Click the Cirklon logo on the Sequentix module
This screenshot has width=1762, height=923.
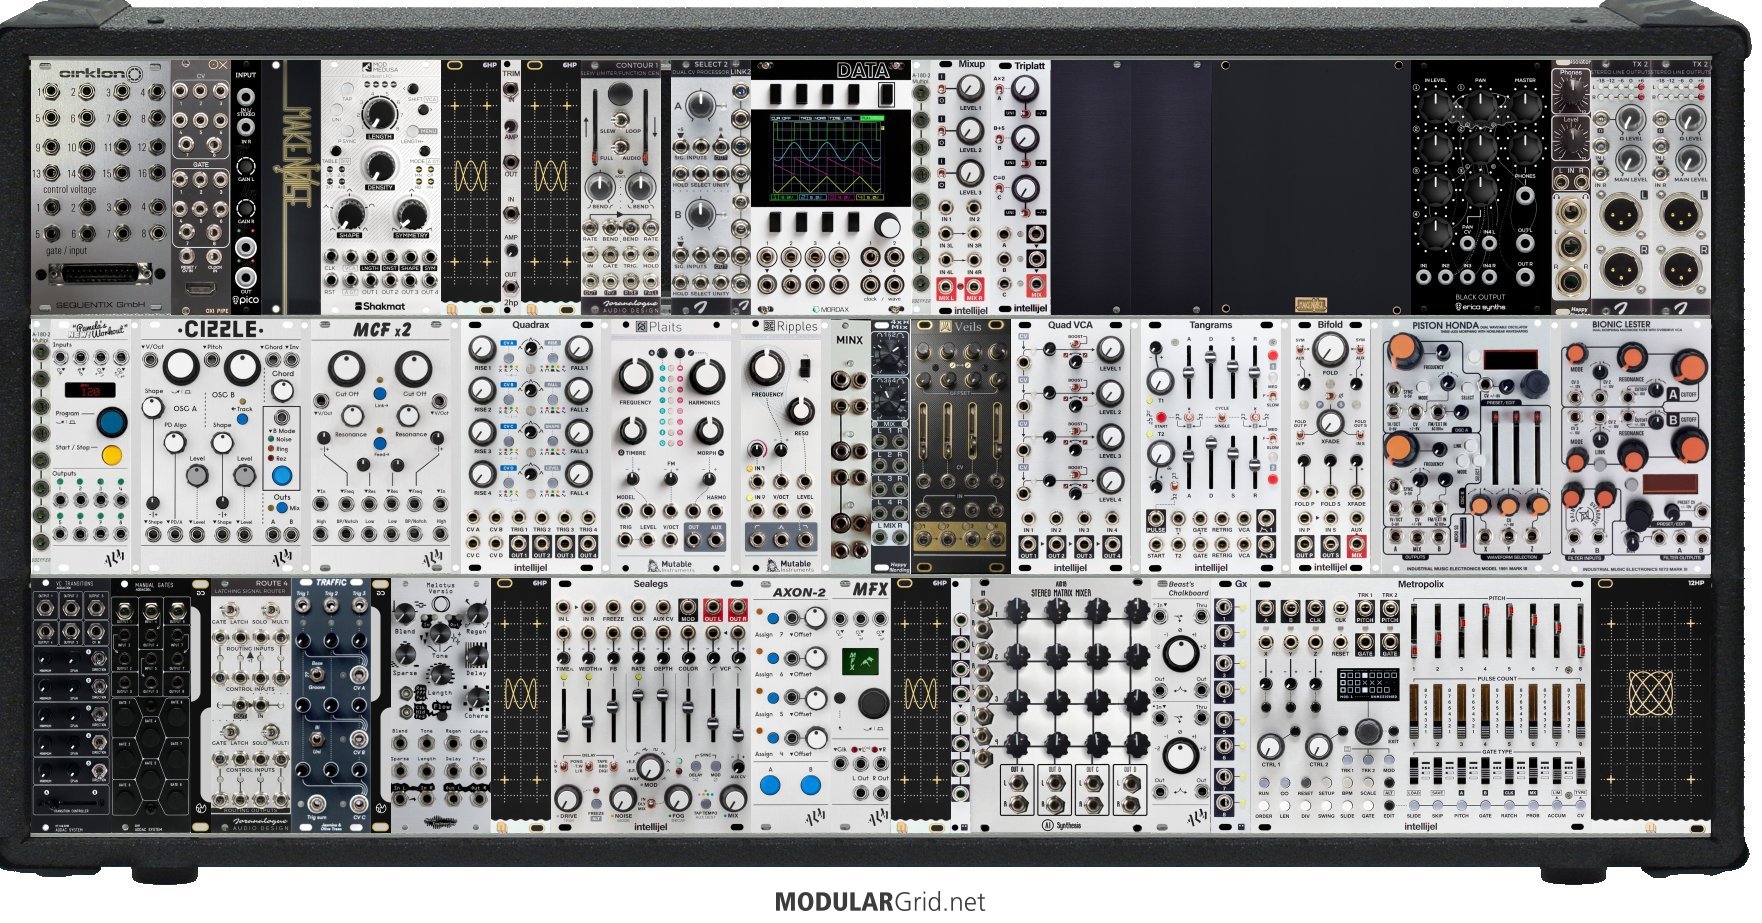pos(100,73)
